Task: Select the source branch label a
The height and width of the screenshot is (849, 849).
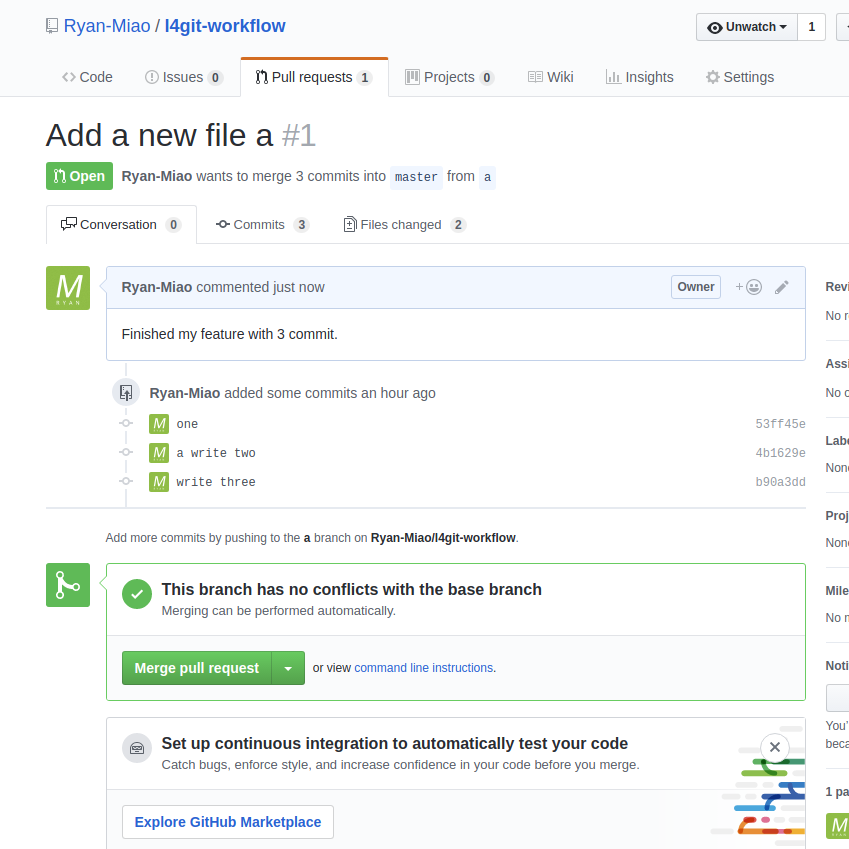Action: pos(487,177)
